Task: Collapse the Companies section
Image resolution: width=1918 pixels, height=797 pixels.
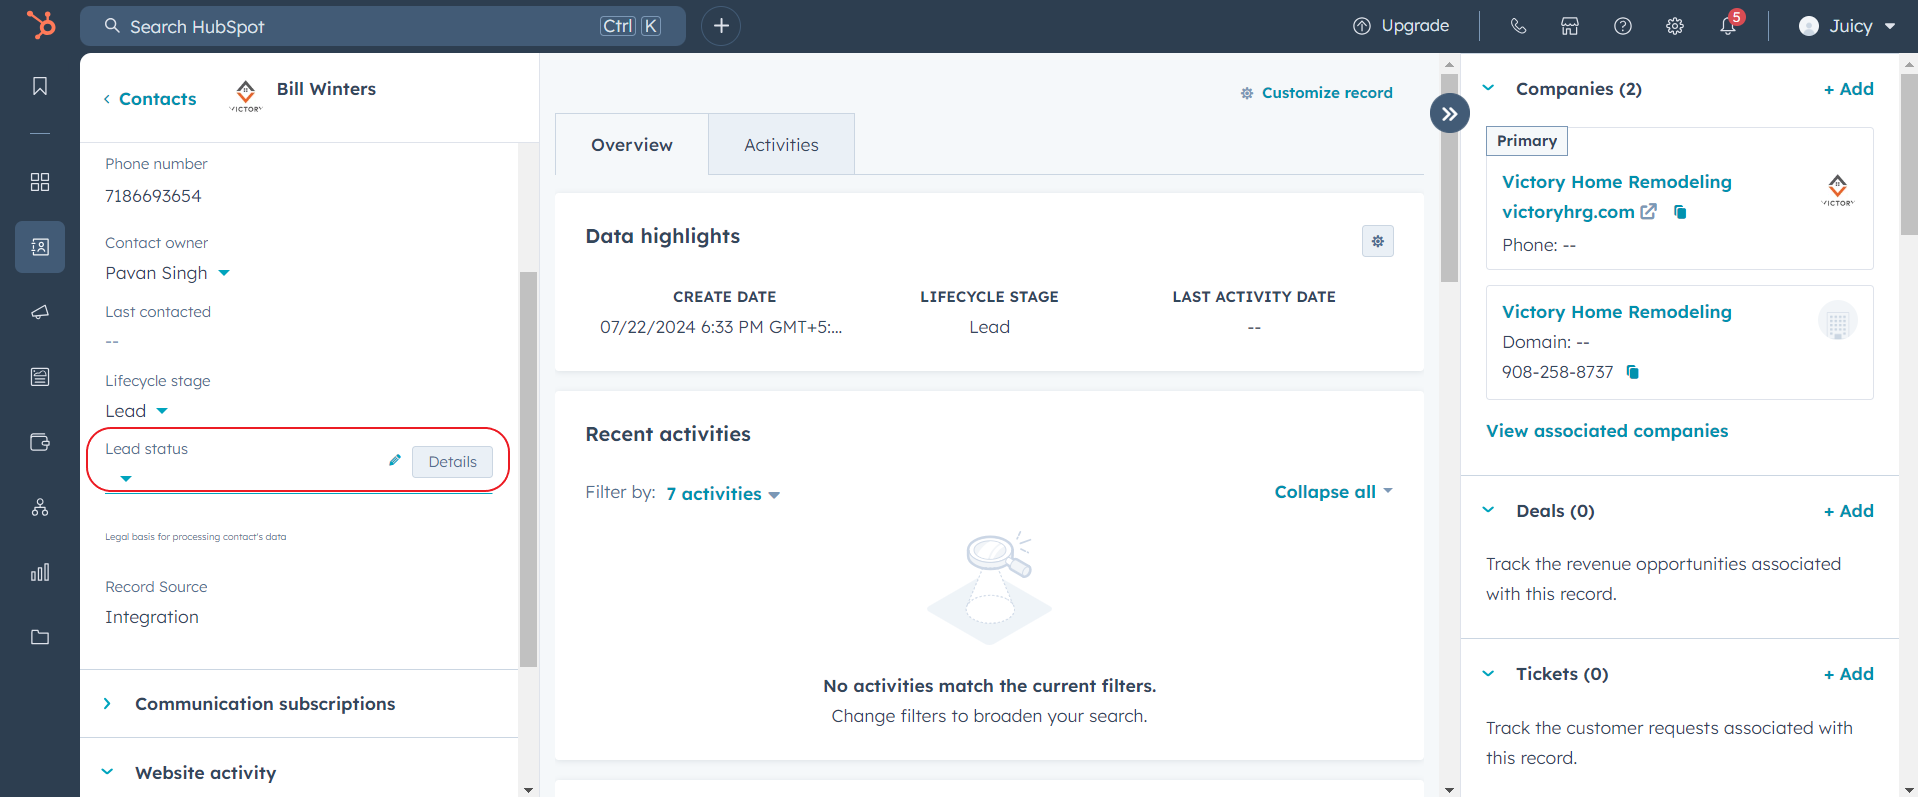Action: [x=1488, y=88]
